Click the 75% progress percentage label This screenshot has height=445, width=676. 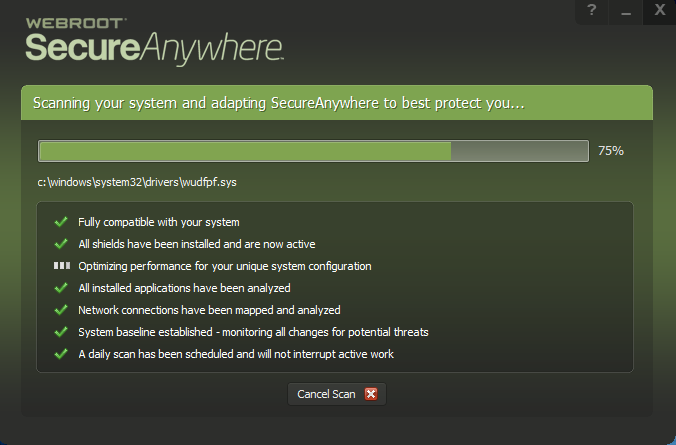point(611,151)
